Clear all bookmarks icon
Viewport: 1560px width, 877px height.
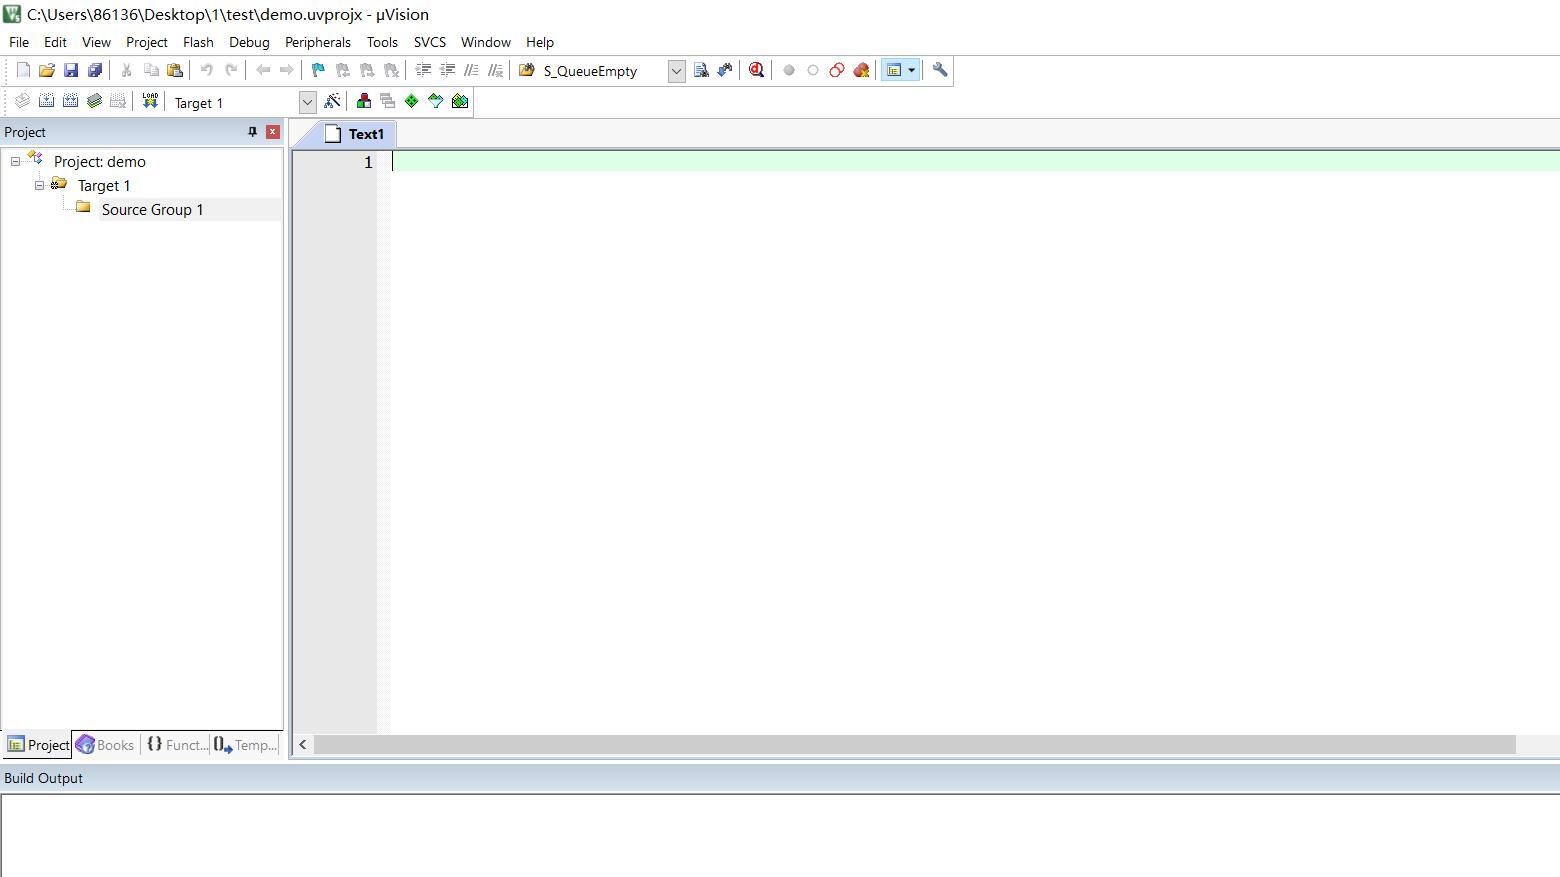[391, 70]
